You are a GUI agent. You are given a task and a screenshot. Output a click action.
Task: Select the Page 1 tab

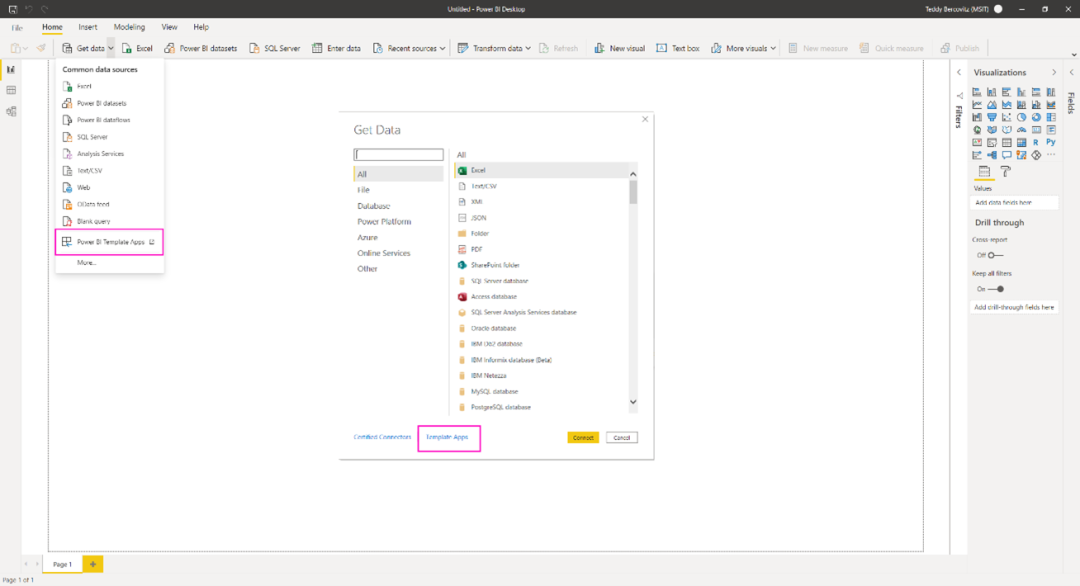[x=62, y=564]
